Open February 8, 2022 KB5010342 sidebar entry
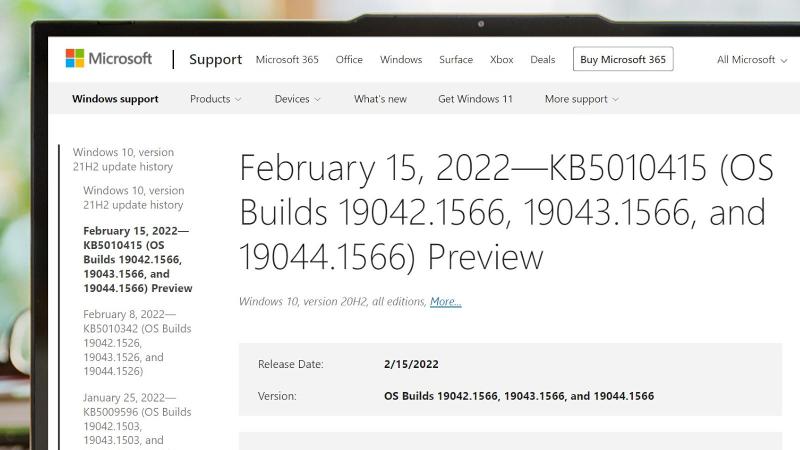 click(137, 342)
